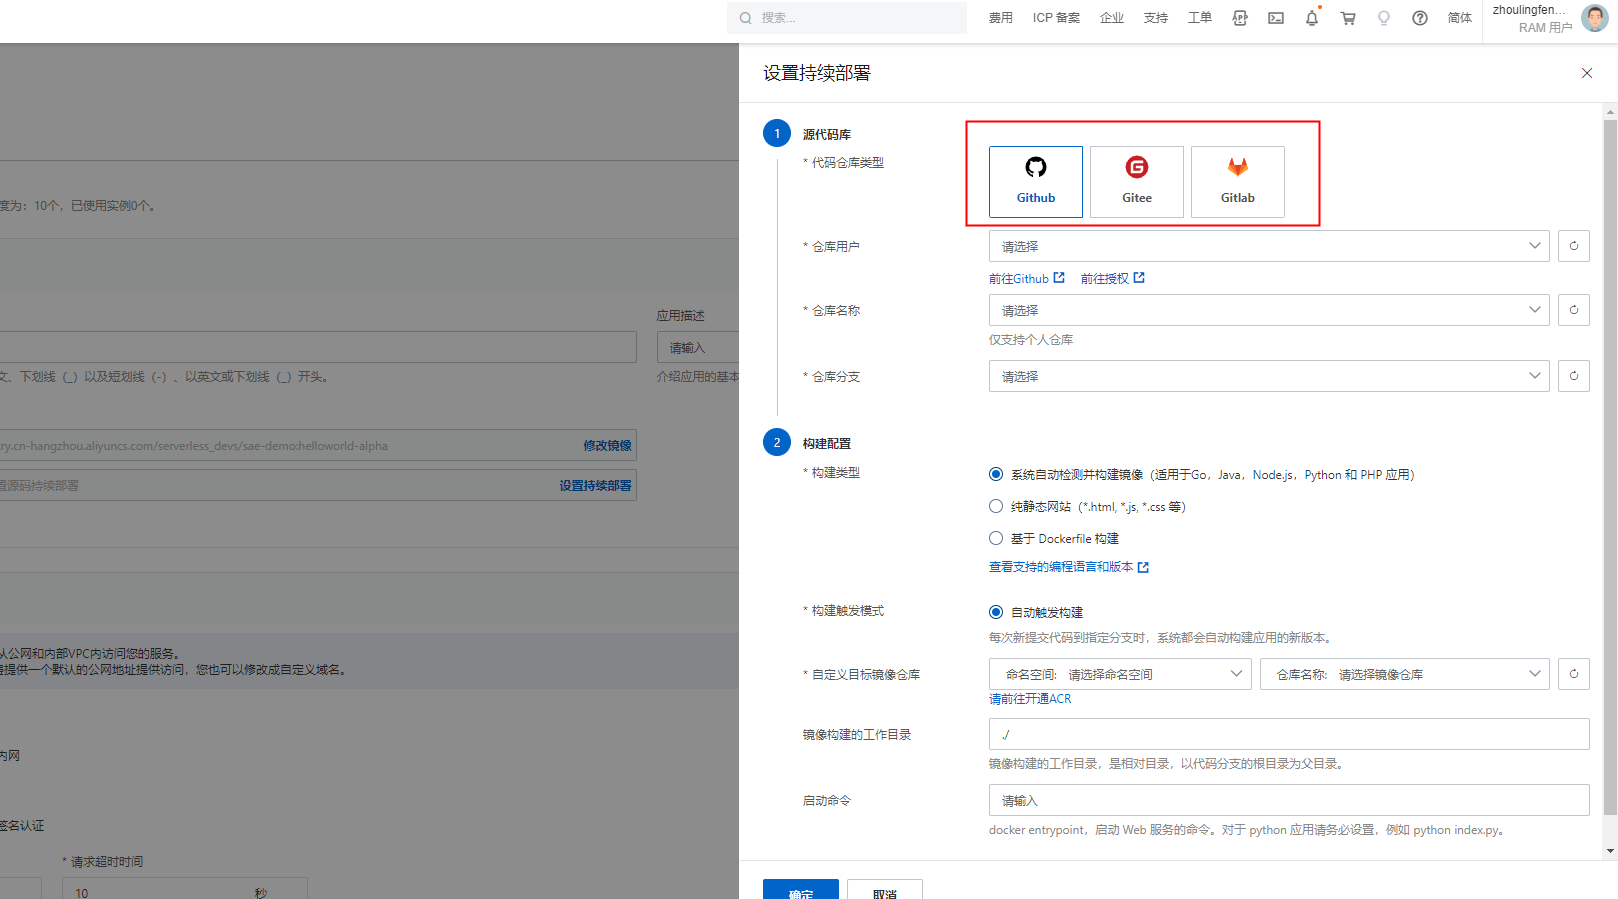
Task: Refresh the 仓库名称 list
Action: click(1573, 310)
